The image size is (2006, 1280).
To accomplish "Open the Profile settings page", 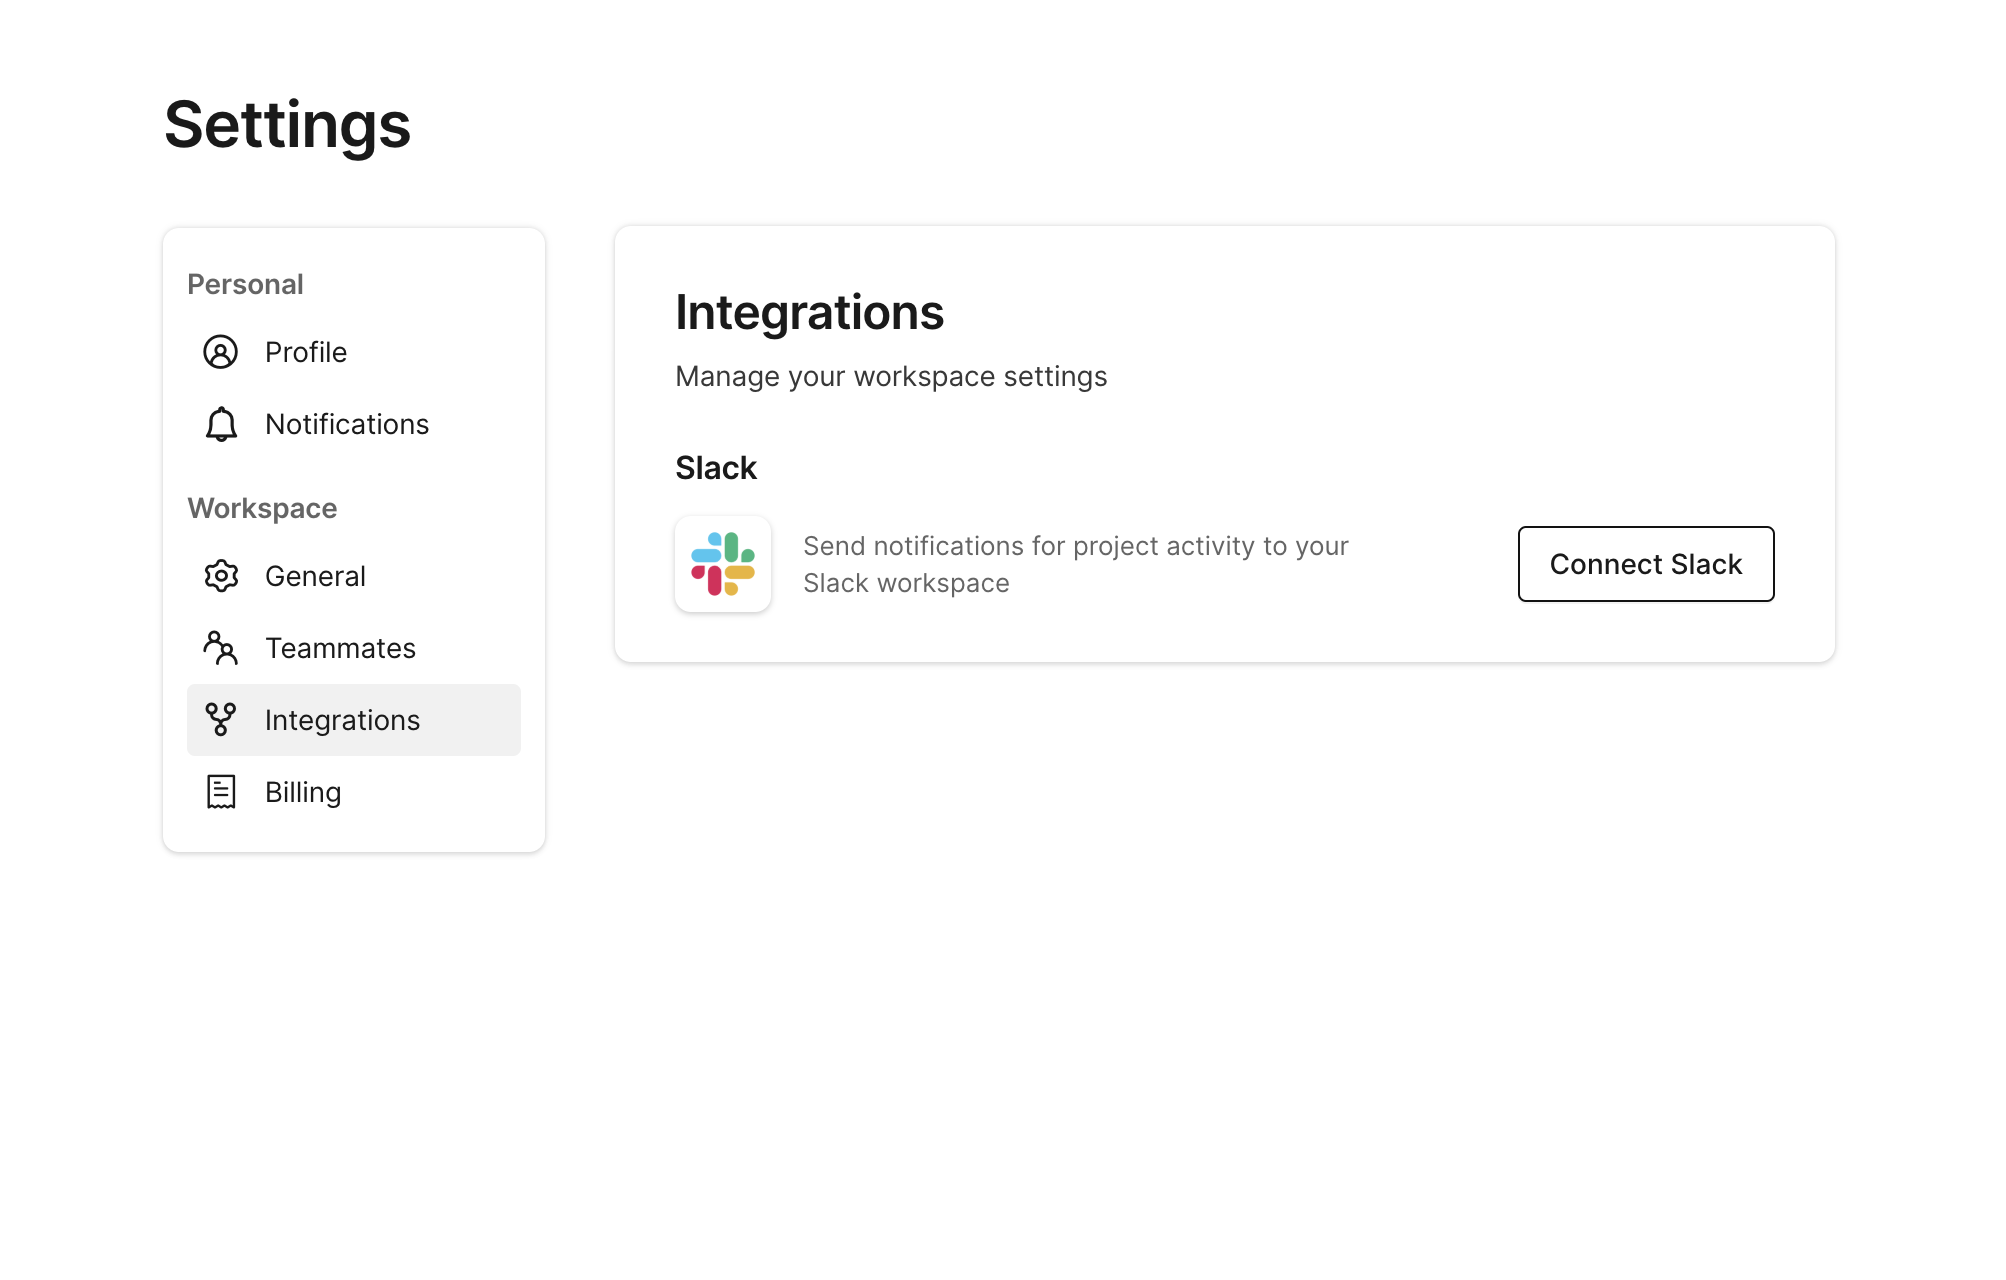I will point(305,352).
